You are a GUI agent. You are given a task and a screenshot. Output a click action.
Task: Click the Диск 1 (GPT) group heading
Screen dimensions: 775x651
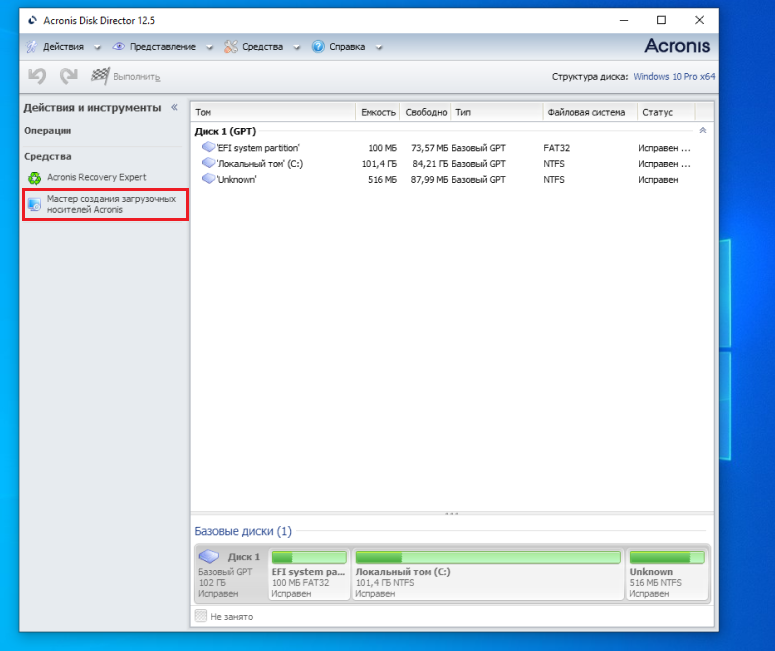225,131
